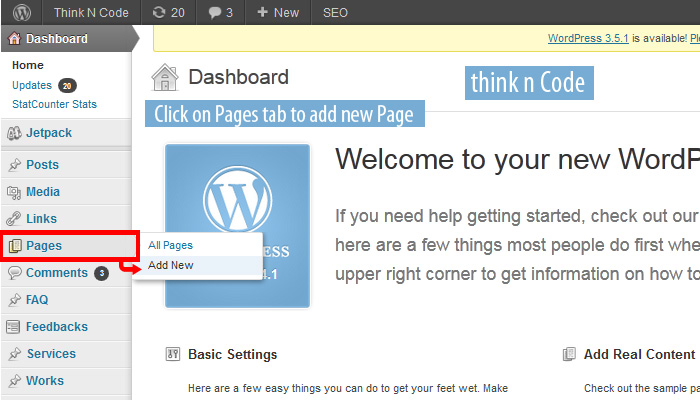Click the FAQ pushpin icon
Image resolution: width=700 pixels, height=400 pixels.
pyautogui.click(x=14, y=300)
